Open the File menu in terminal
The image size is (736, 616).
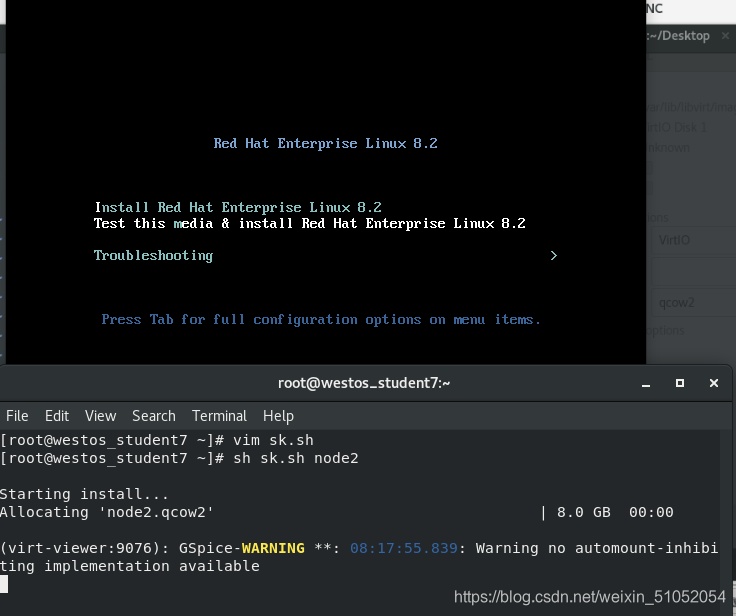coord(17,416)
